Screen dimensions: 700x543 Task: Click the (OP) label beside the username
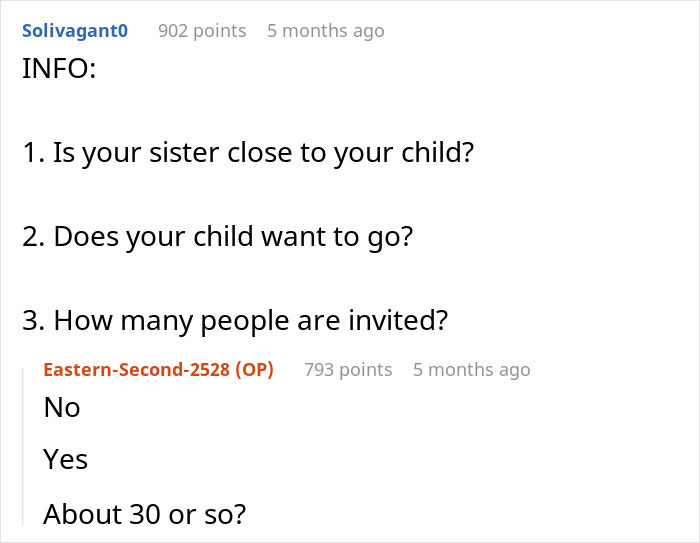(254, 370)
